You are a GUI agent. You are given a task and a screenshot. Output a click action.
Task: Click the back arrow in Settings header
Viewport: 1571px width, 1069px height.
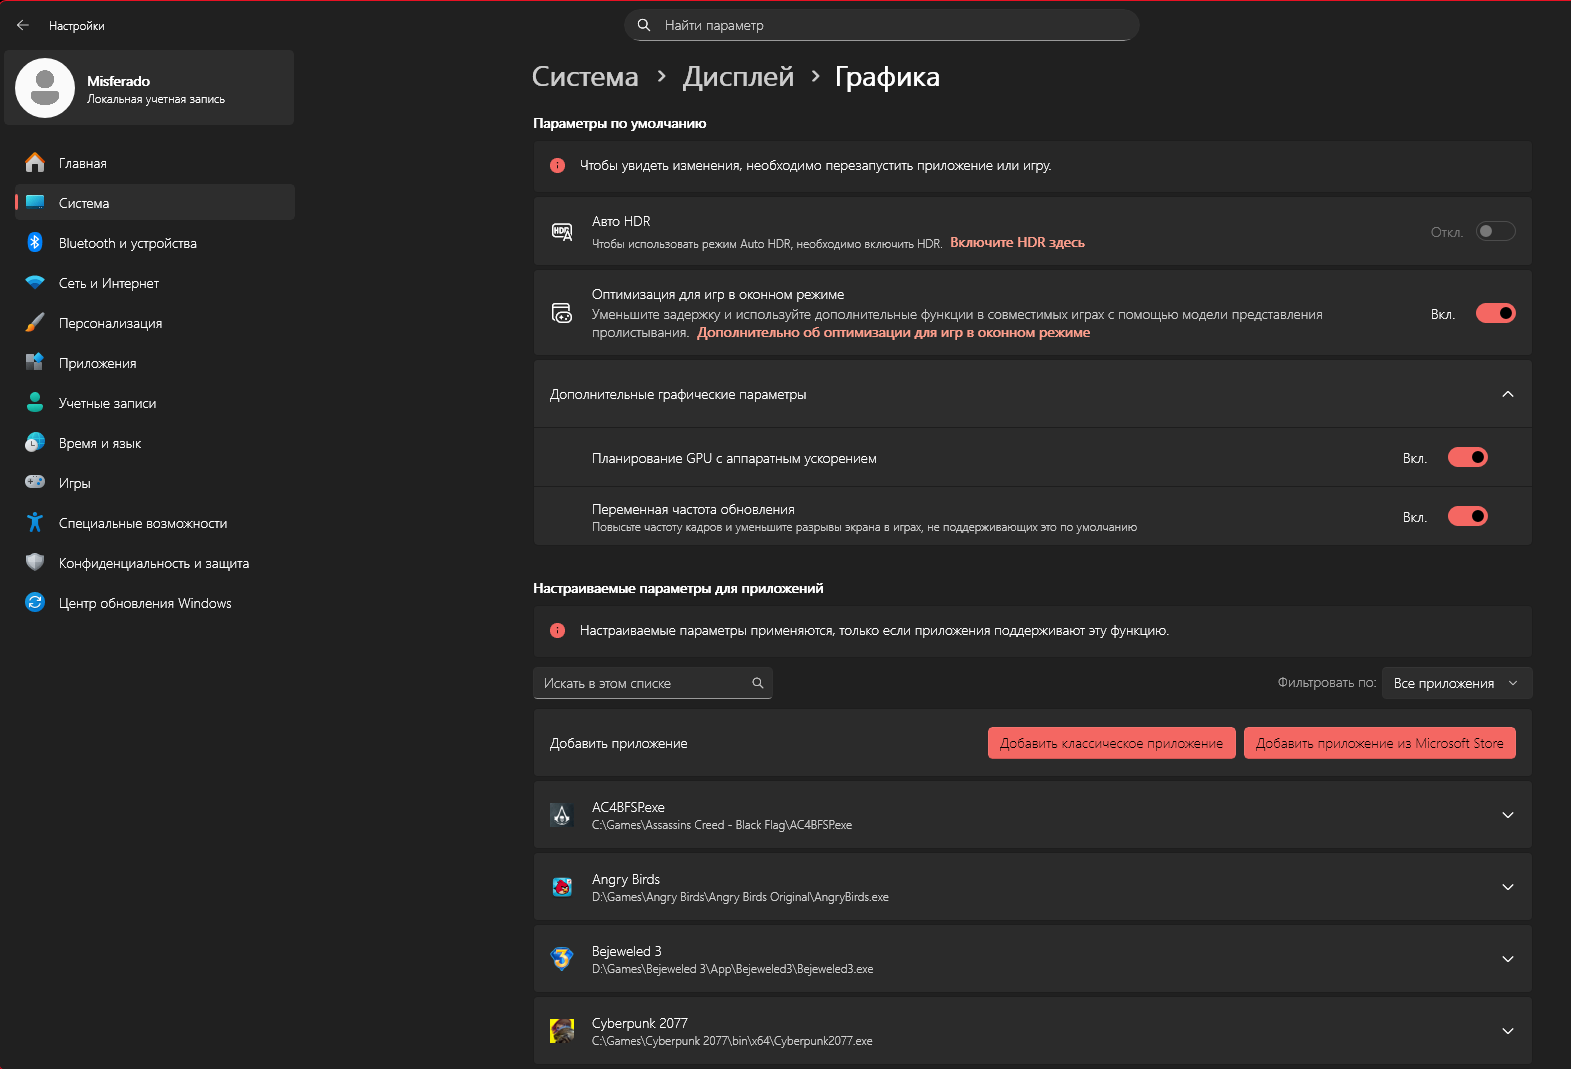pos(23,25)
